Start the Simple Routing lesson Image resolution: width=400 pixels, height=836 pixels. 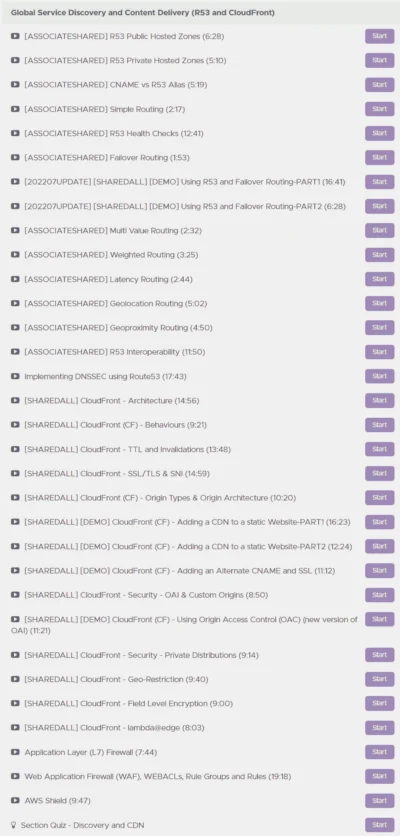[380, 109]
